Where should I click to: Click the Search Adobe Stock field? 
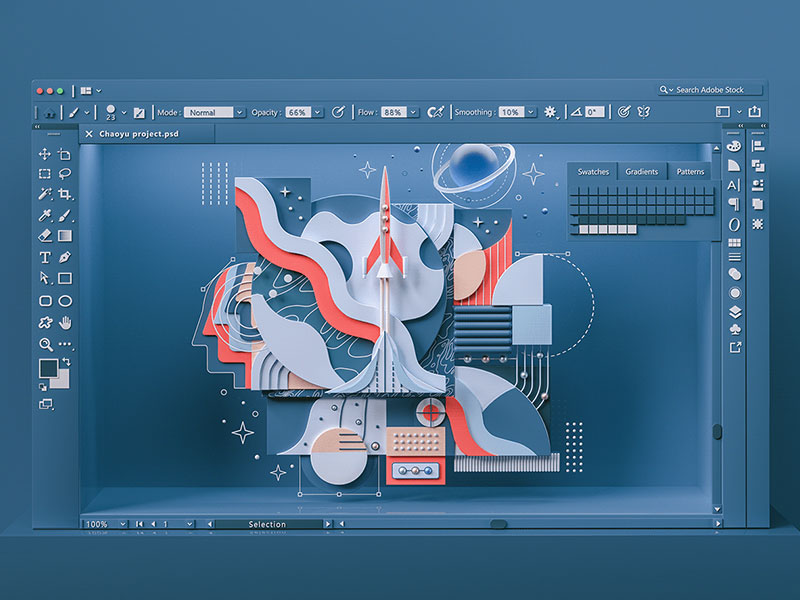[715, 90]
